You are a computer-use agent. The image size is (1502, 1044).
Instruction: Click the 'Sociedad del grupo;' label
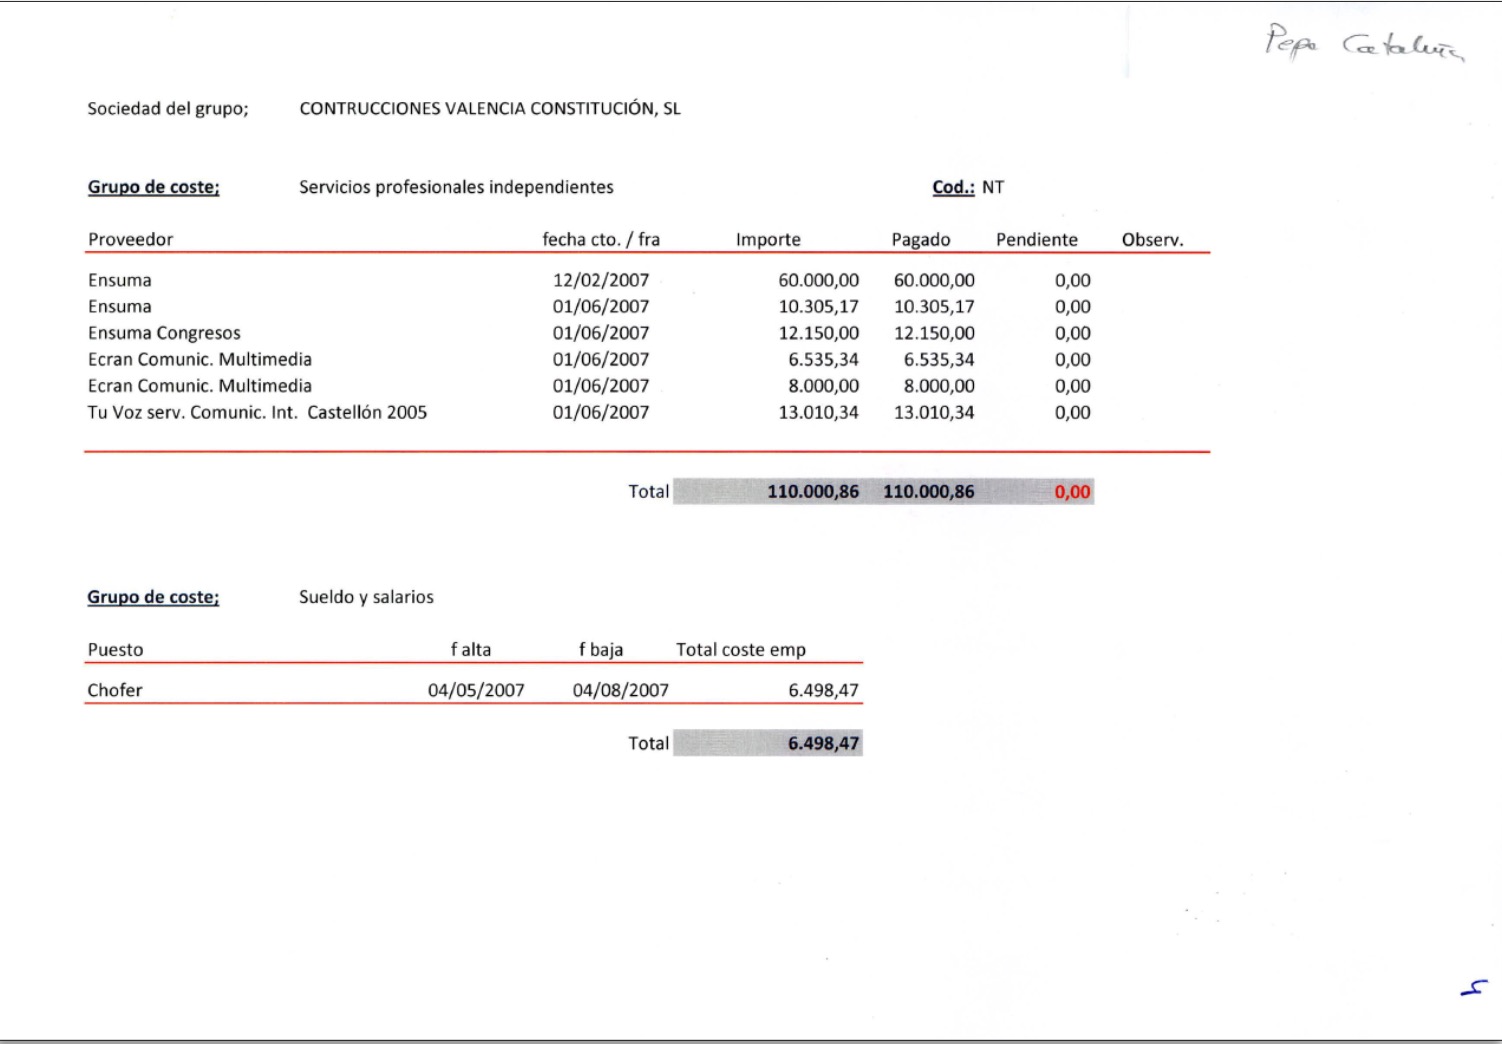(x=167, y=108)
